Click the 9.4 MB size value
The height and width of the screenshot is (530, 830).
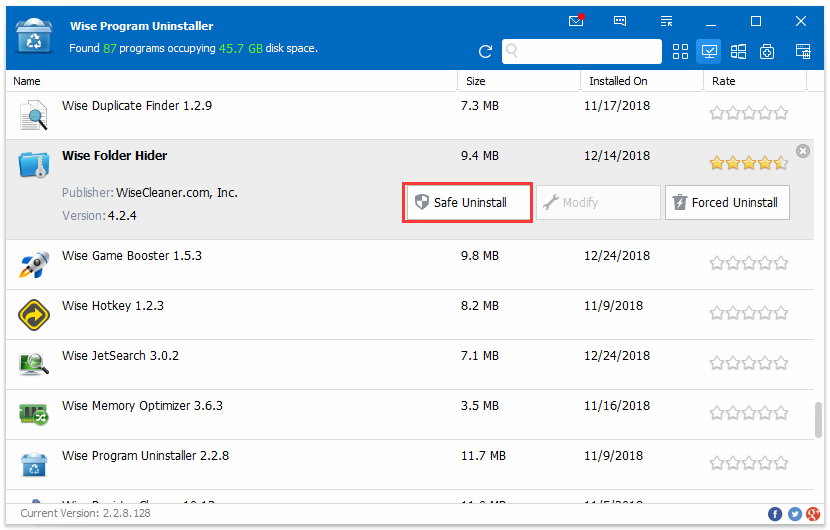[480, 156]
